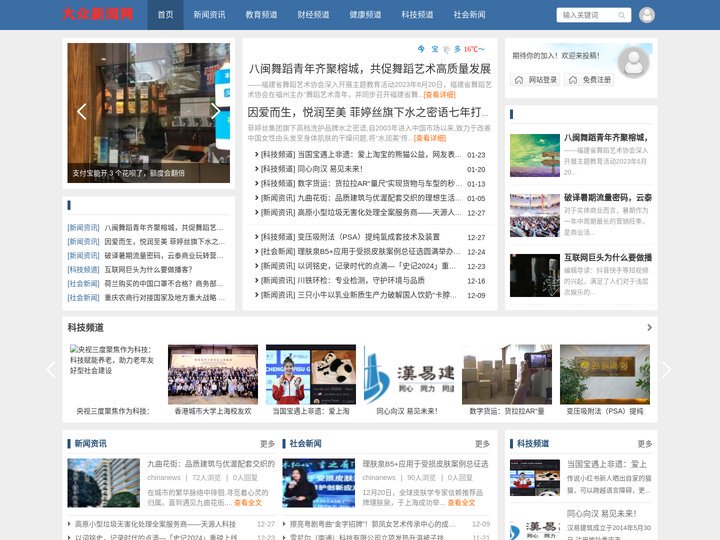Open 当国宝遇上非遗 gallery image
The image size is (720, 540).
point(311,374)
